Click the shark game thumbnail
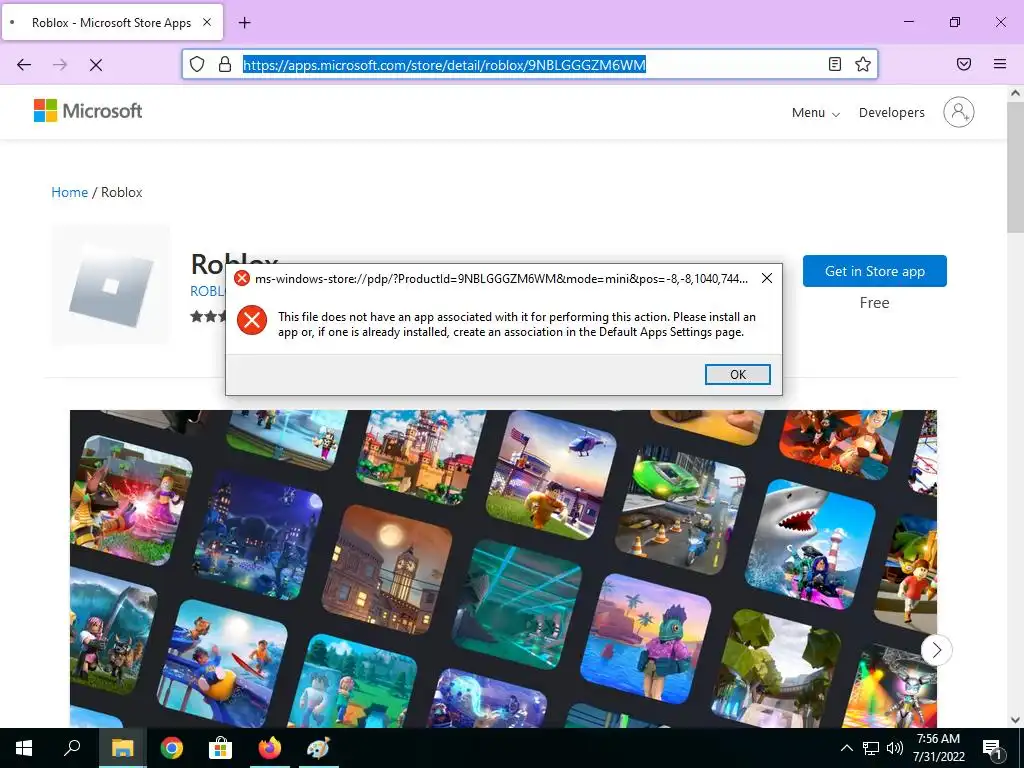 [x=811, y=543]
